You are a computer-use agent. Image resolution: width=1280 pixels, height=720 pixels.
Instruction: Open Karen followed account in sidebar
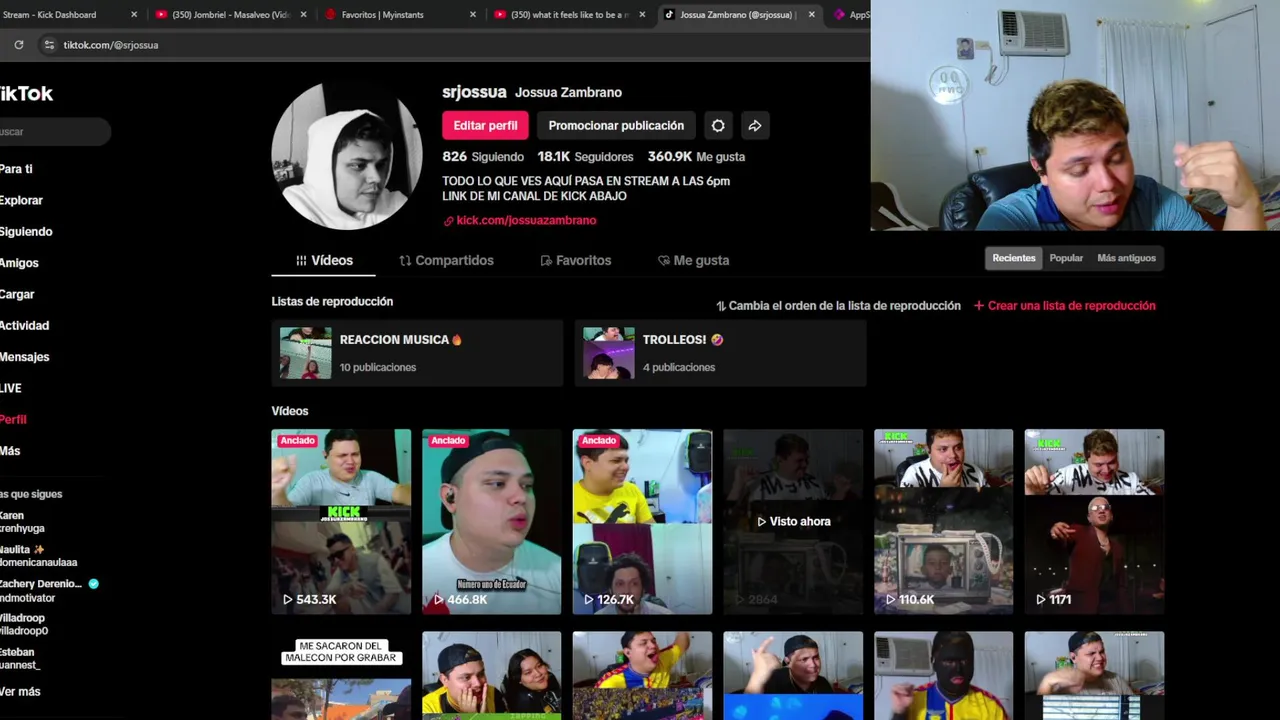coord(22,522)
